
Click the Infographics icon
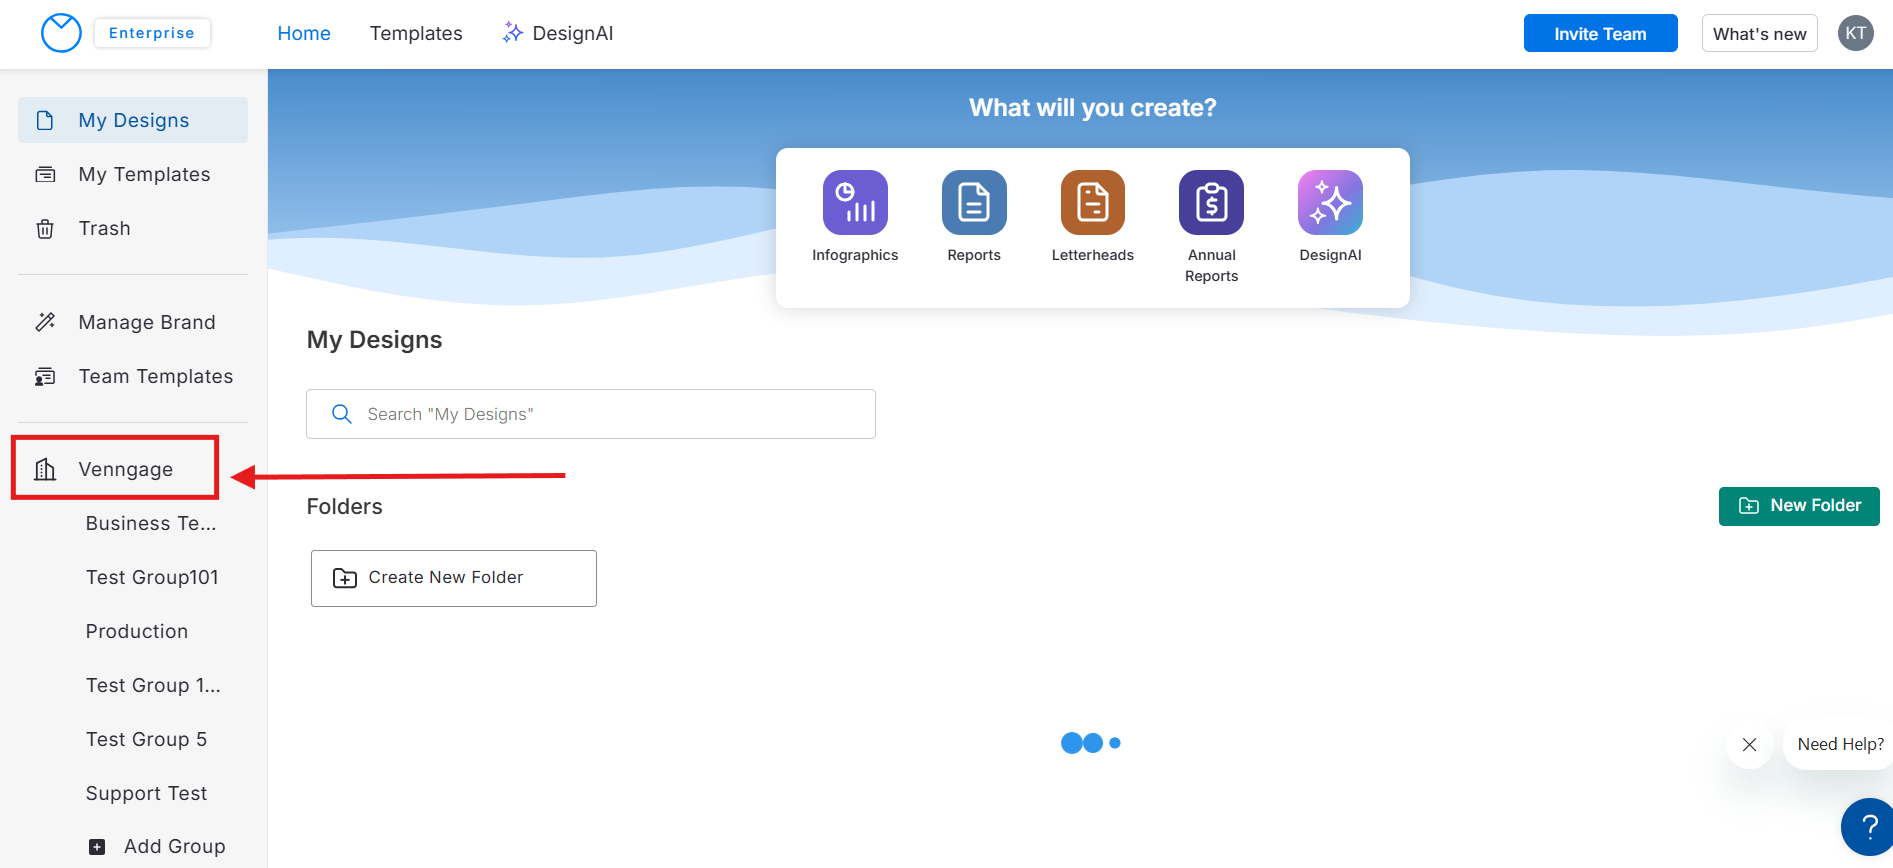coord(855,202)
